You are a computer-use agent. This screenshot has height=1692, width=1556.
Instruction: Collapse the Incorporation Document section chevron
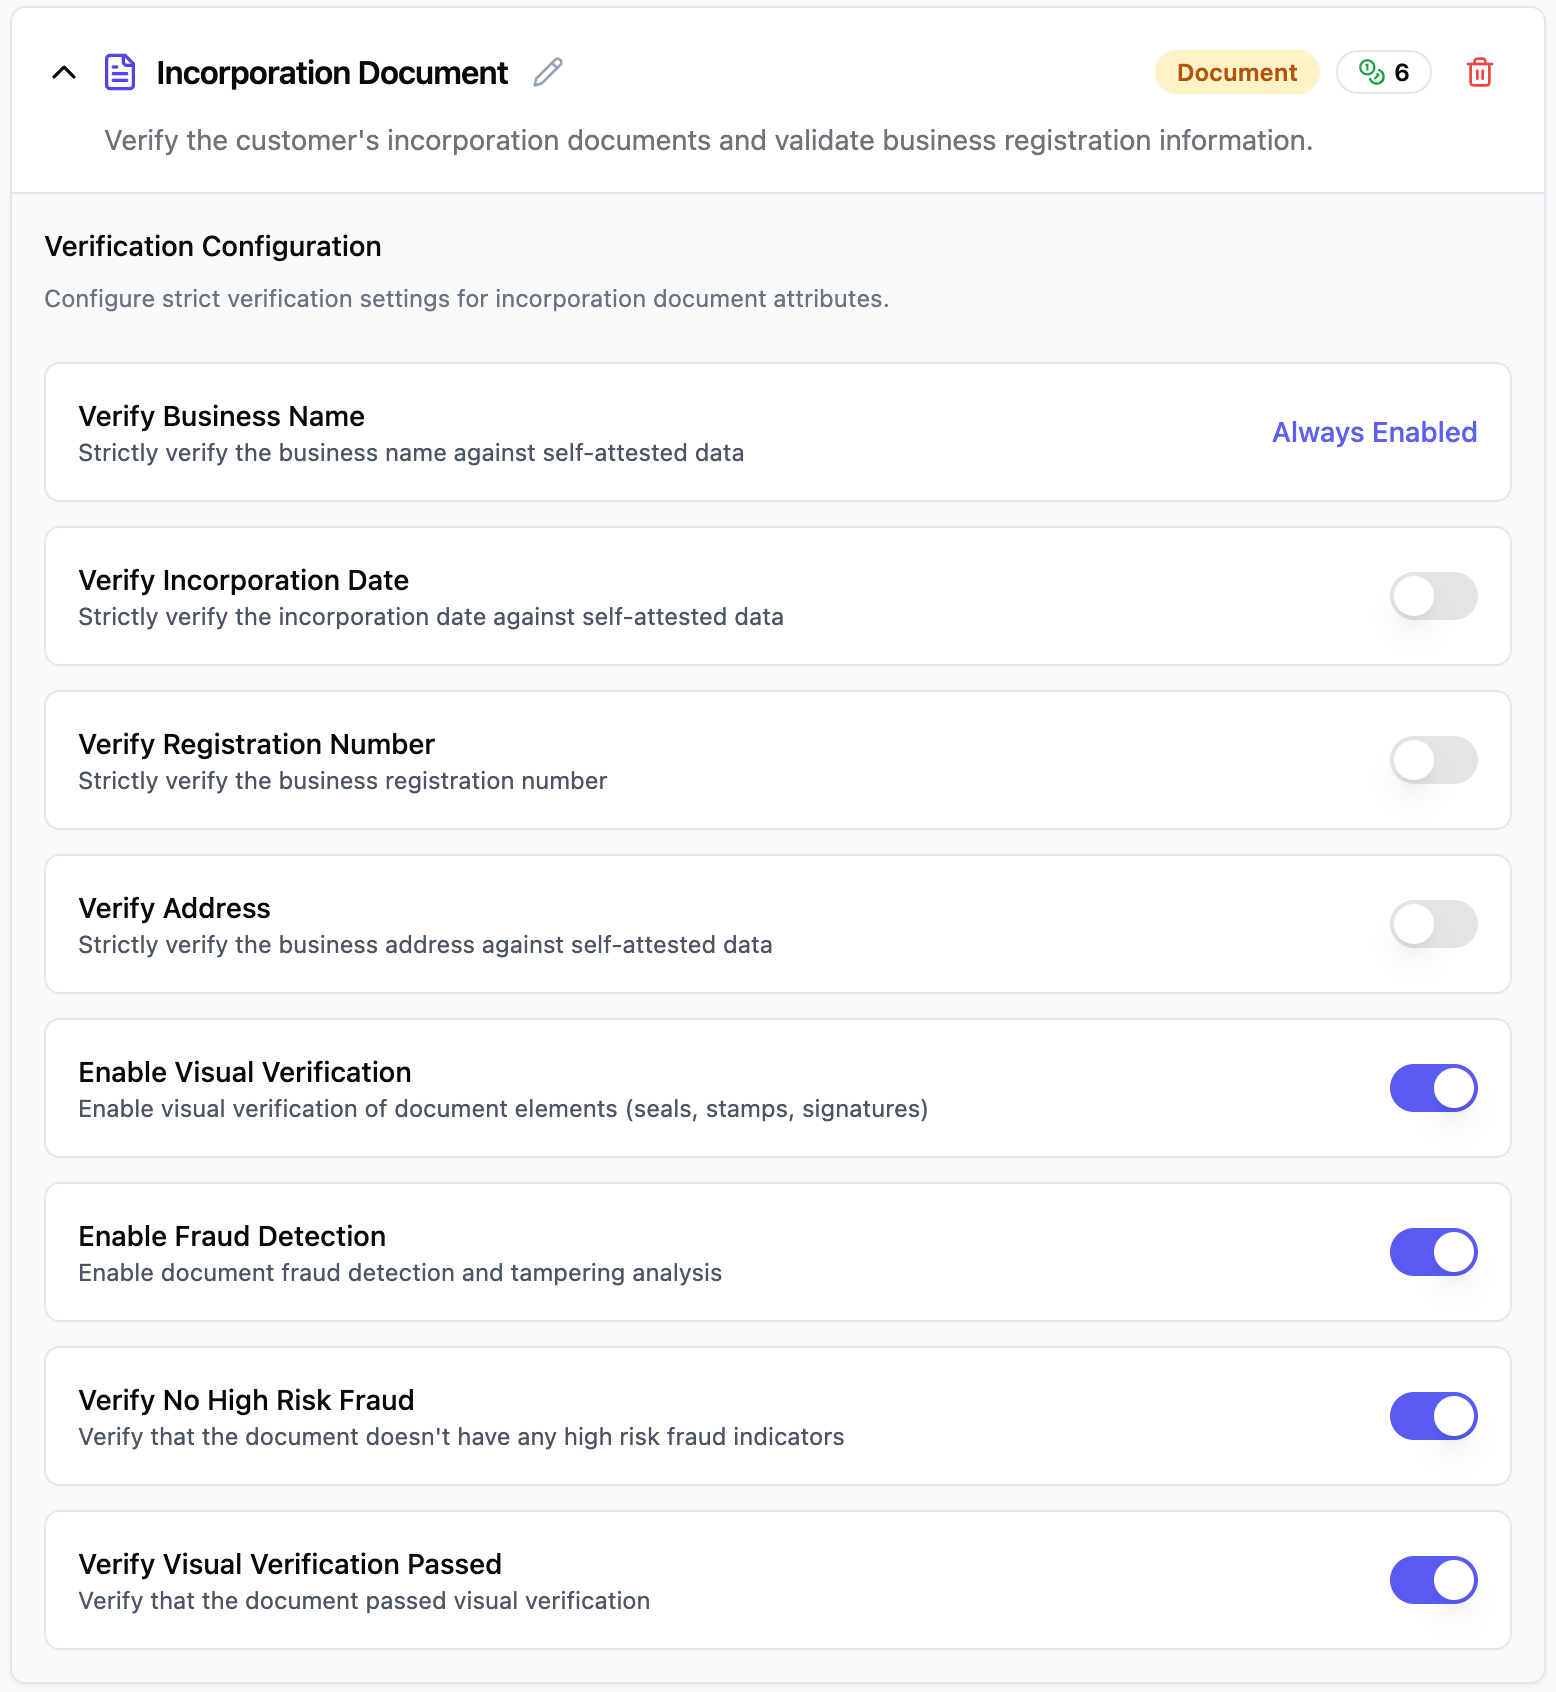[x=64, y=72]
